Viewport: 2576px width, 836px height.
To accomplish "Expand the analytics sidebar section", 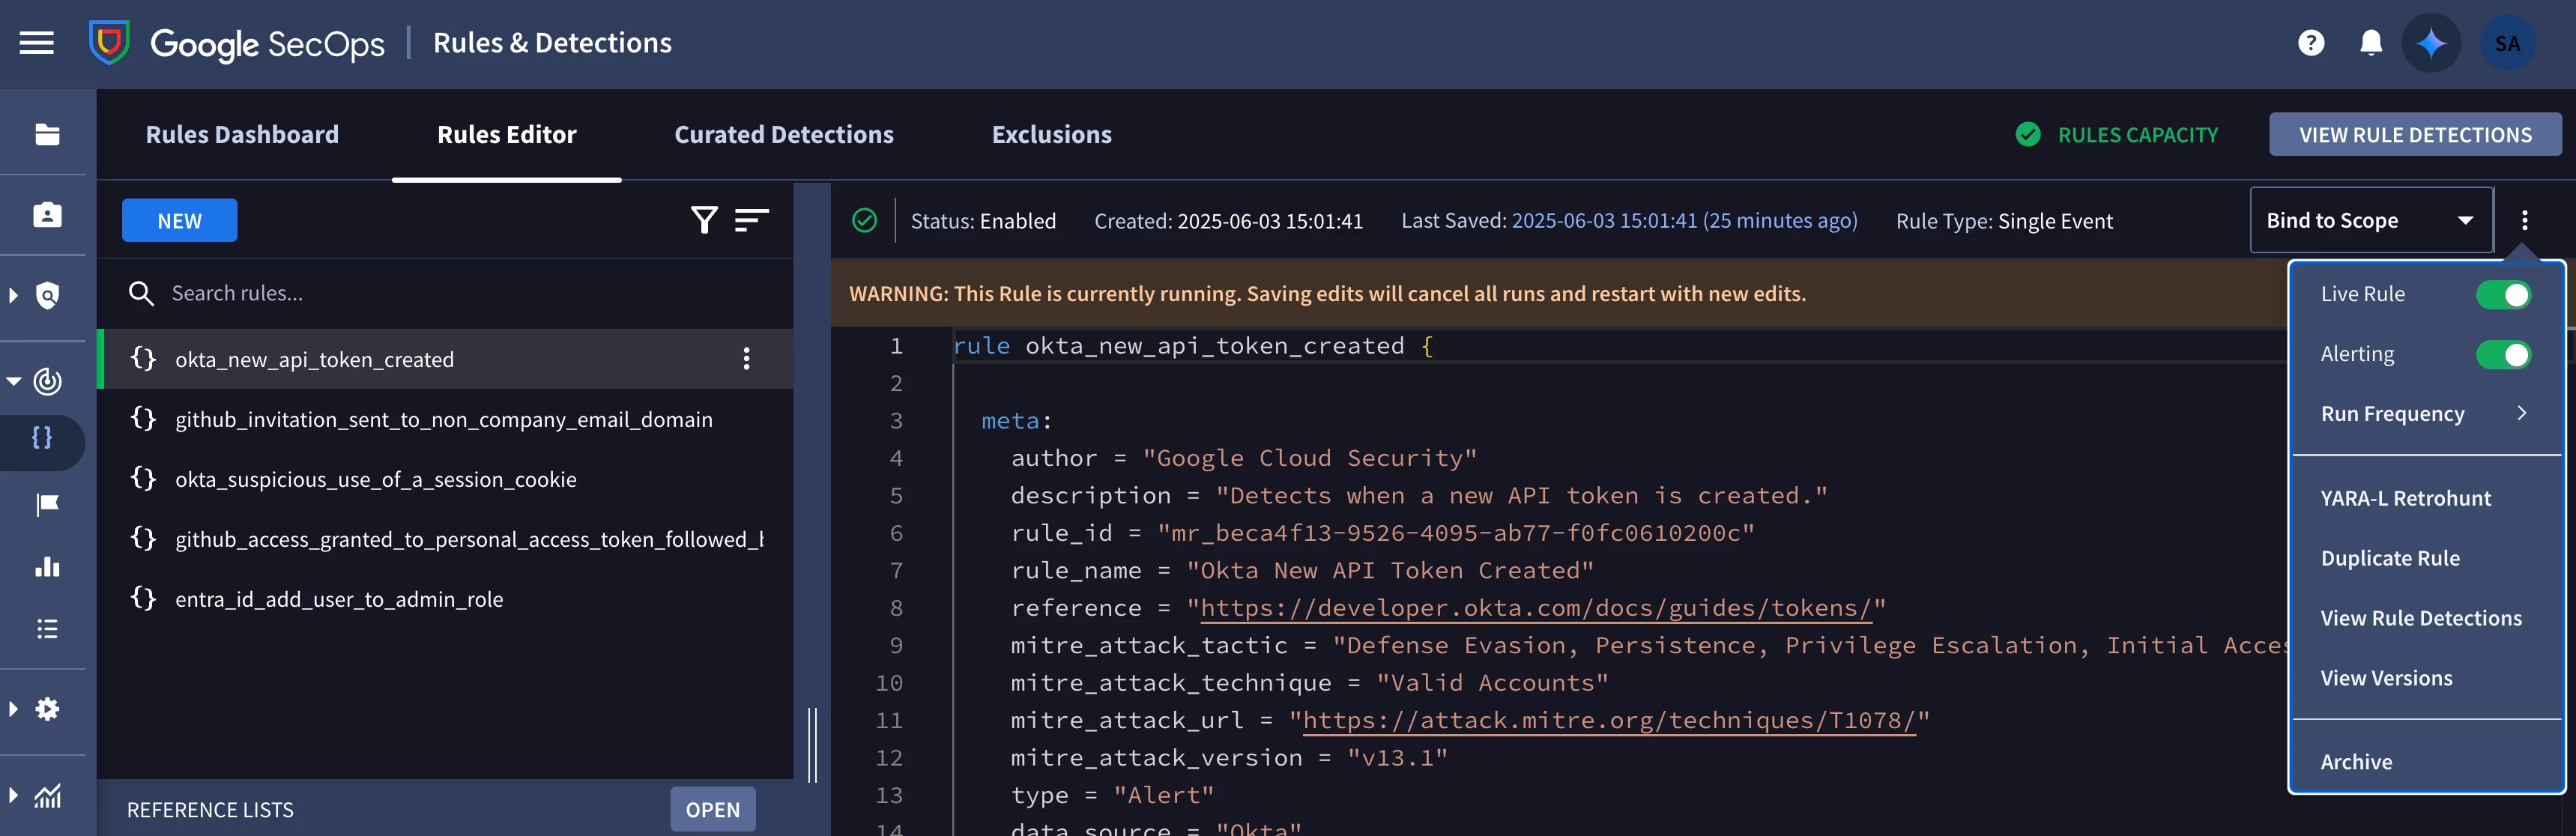I will coord(14,796).
